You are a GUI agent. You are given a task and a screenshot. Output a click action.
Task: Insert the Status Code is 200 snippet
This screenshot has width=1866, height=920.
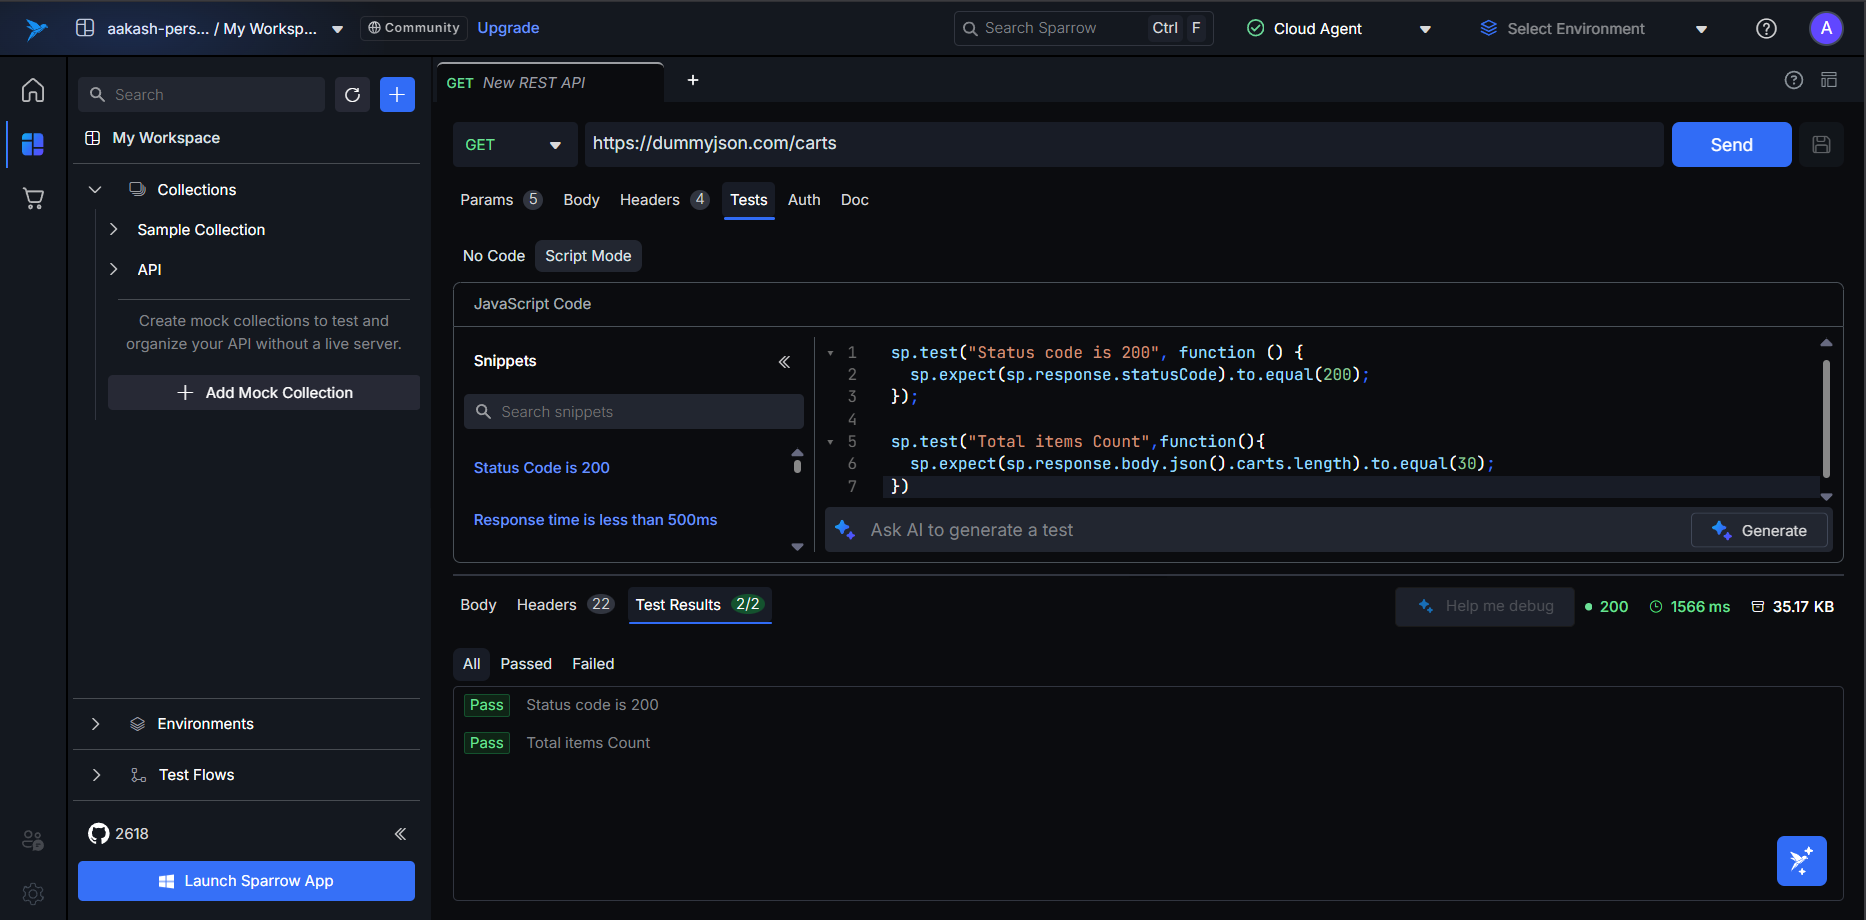[541, 468]
